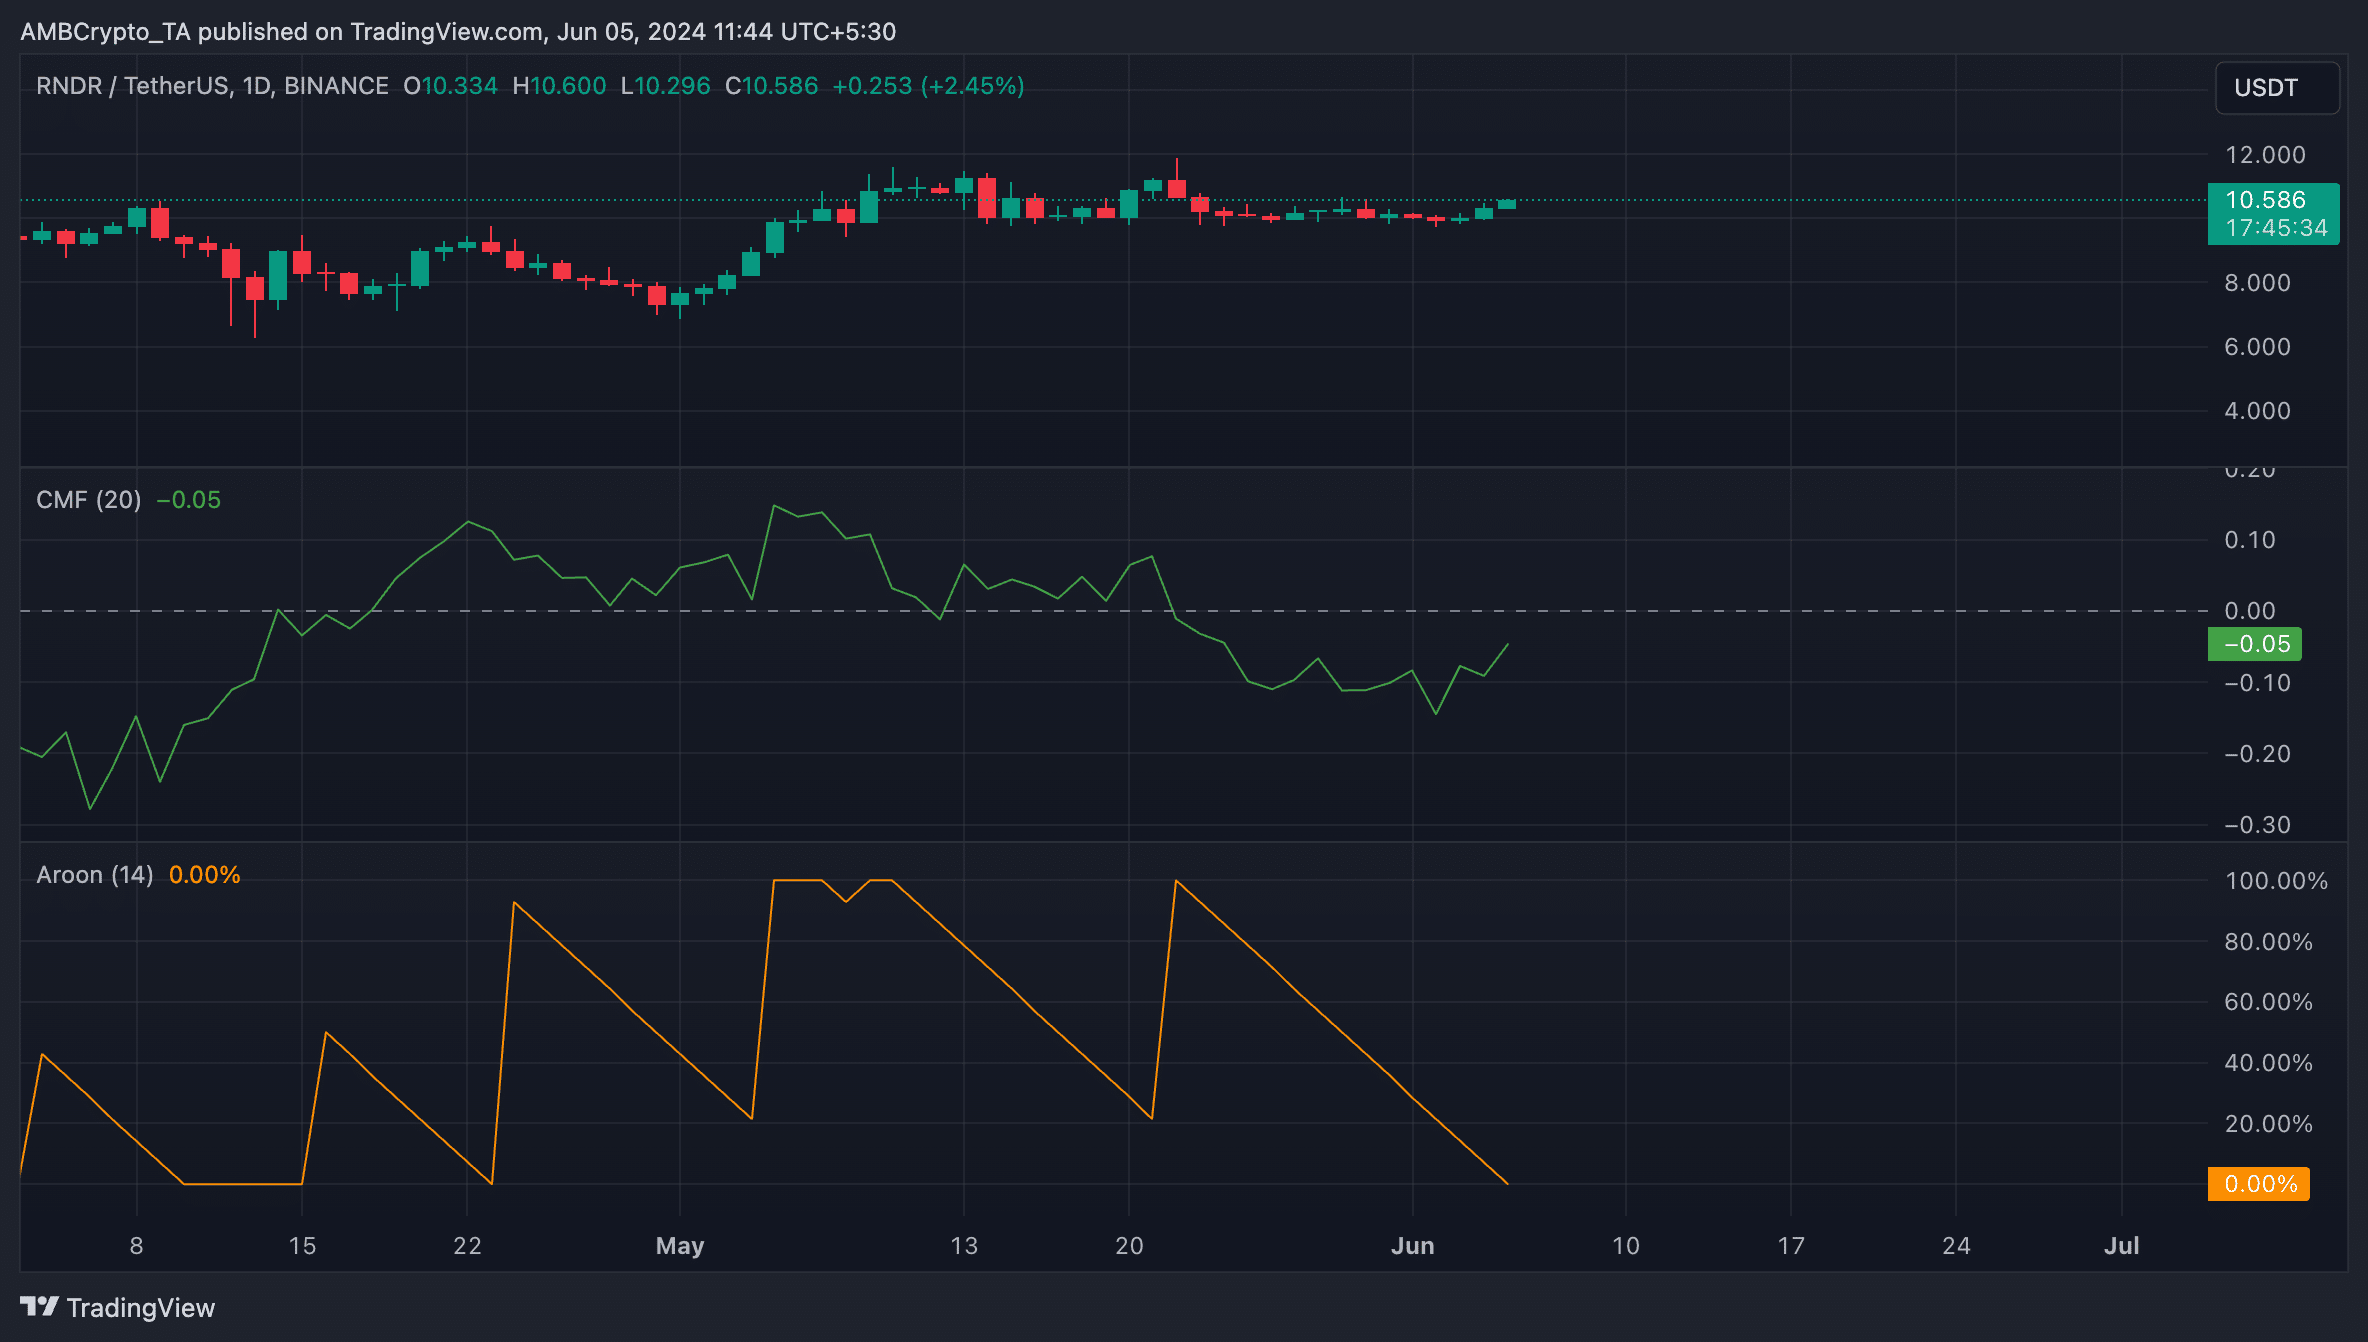2368x1342 pixels.
Task: Click the 4.000 price axis label
Action: click(x=2257, y=411)
